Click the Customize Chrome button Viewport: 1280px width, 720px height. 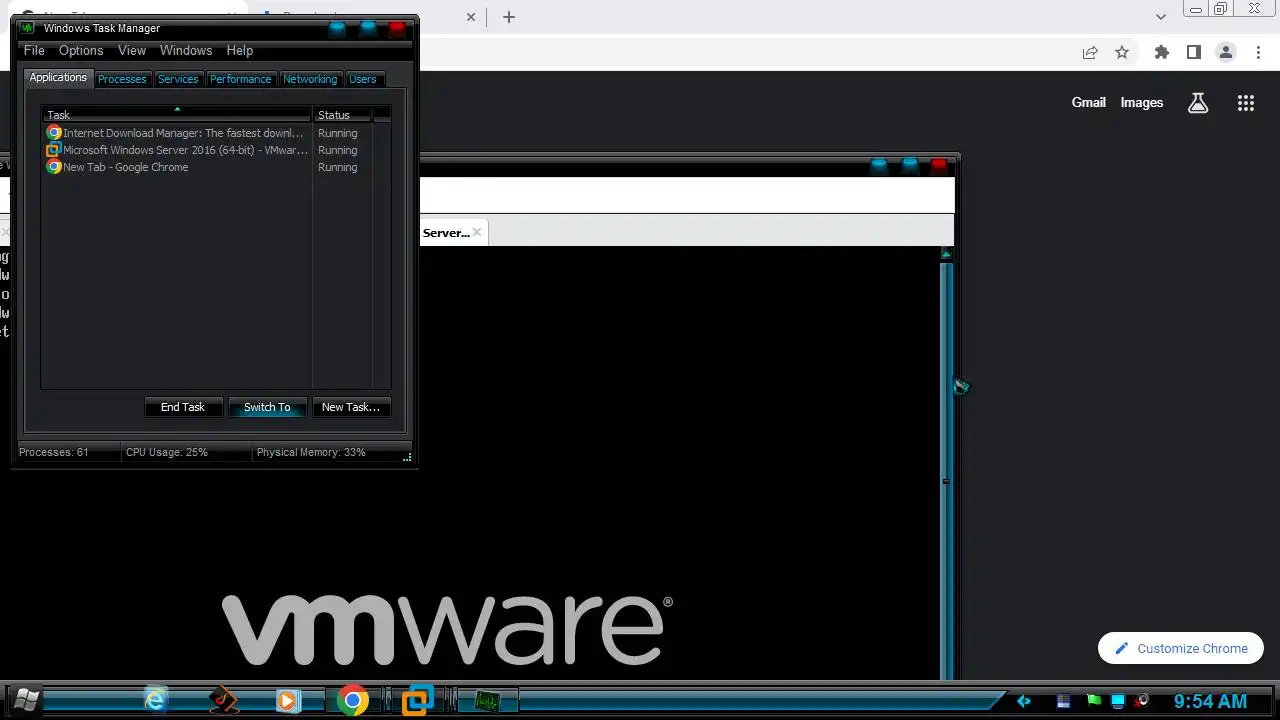point(1180,648)
